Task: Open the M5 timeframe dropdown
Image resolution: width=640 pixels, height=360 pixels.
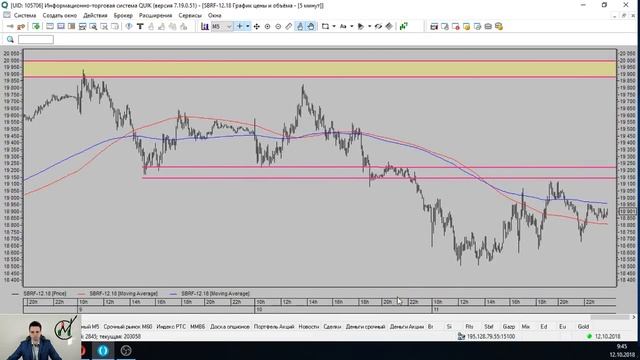Action: point(222,27)
